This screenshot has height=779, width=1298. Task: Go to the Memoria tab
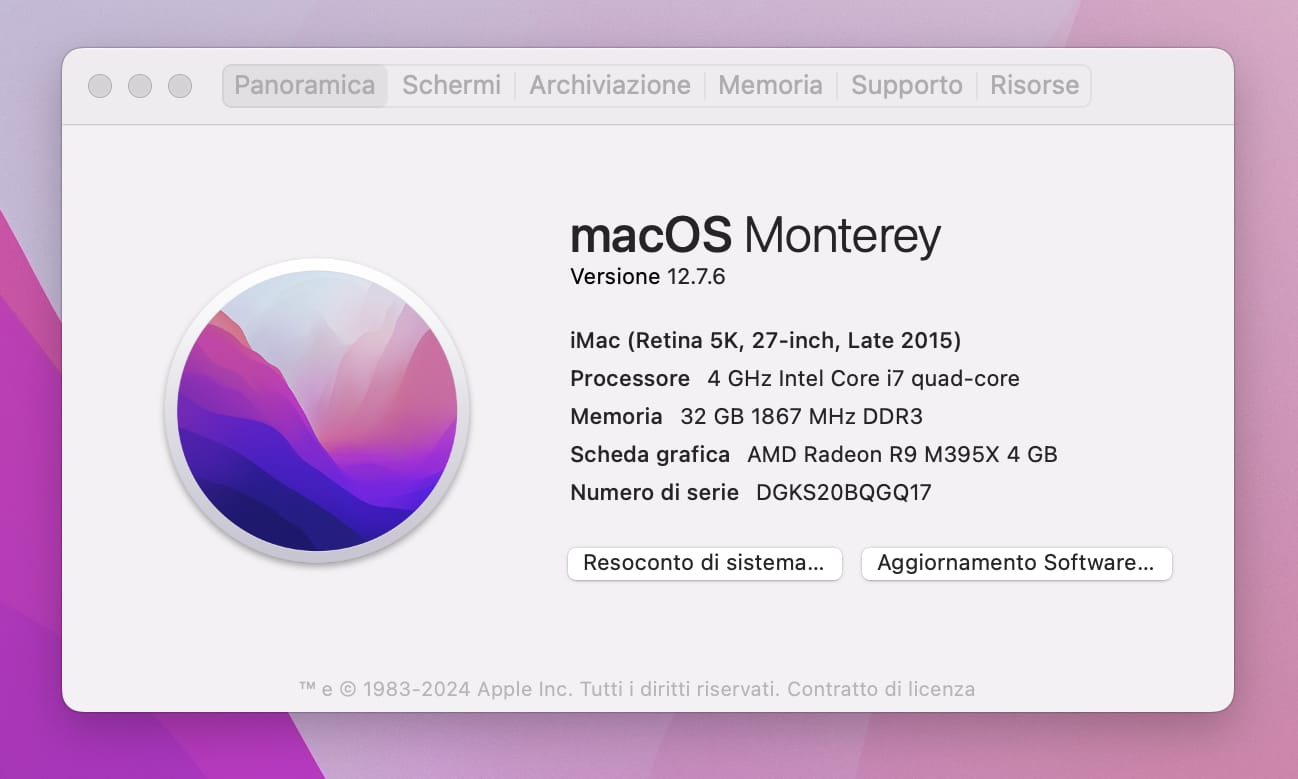click(x=770, y=86)
